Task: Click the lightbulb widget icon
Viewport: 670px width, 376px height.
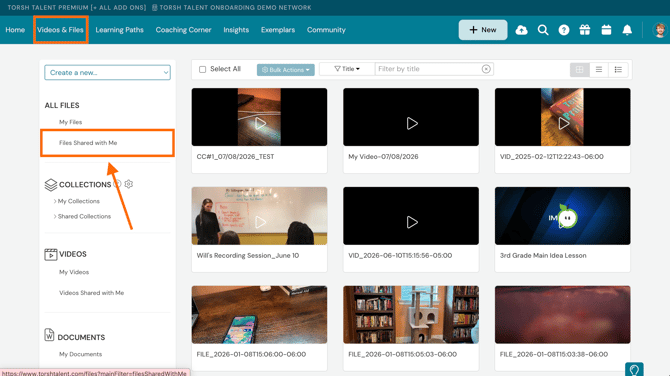Action: [634, 370]
